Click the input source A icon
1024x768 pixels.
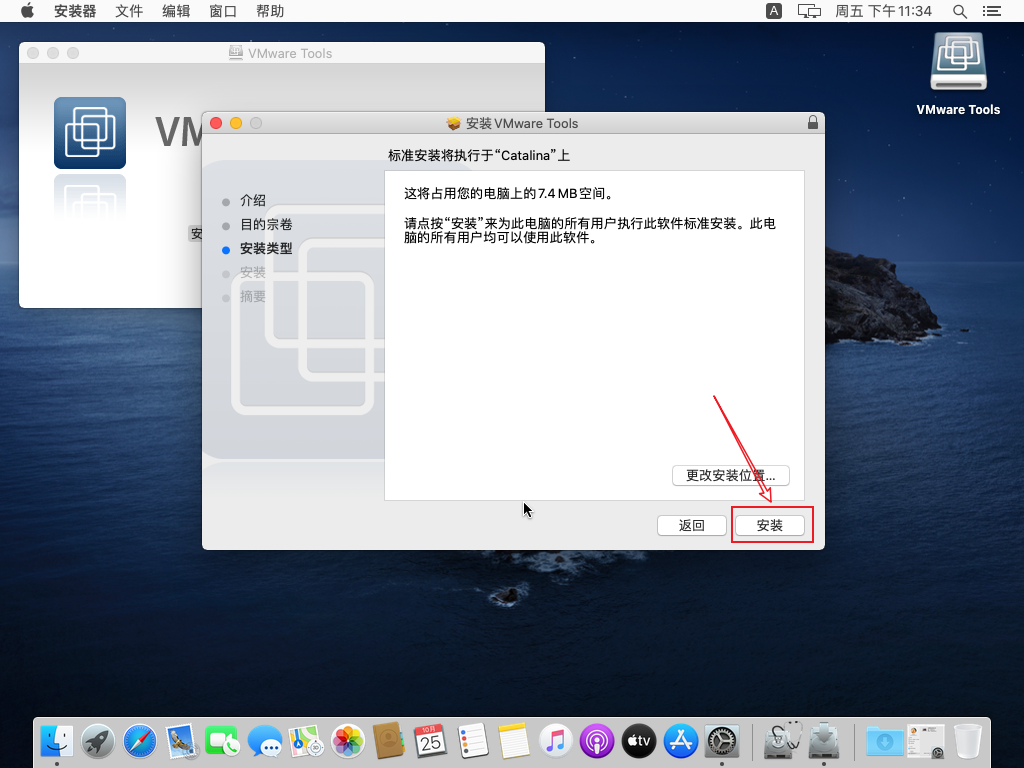click(774, 11)
